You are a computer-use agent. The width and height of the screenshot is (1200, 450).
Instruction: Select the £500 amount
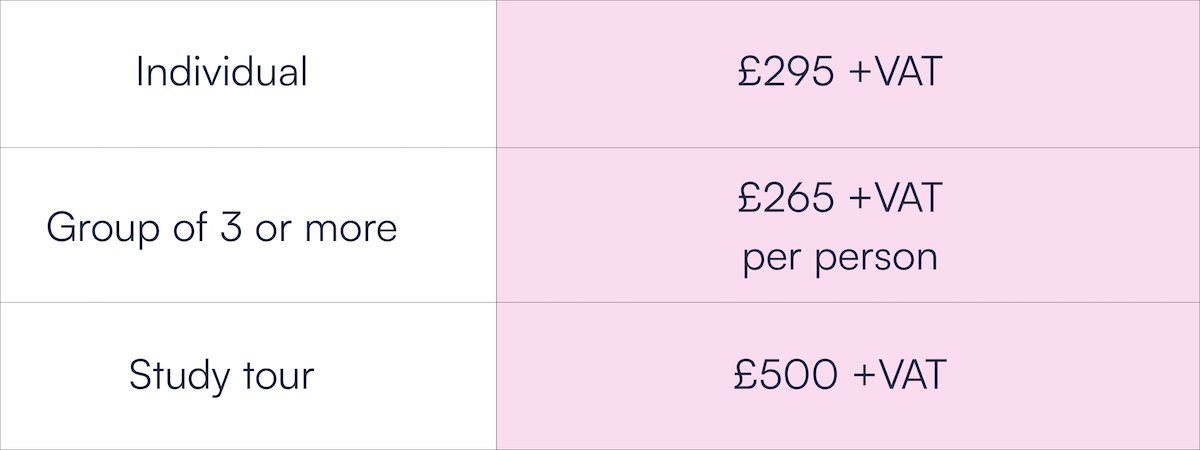coord(785,375)
